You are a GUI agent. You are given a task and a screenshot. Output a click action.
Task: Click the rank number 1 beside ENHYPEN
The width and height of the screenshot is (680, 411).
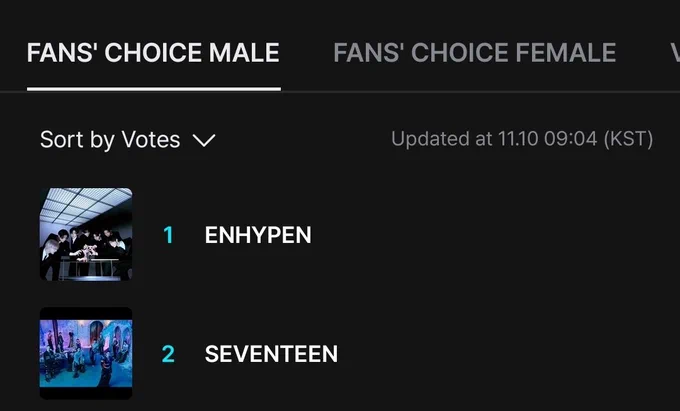click(168, 235)
